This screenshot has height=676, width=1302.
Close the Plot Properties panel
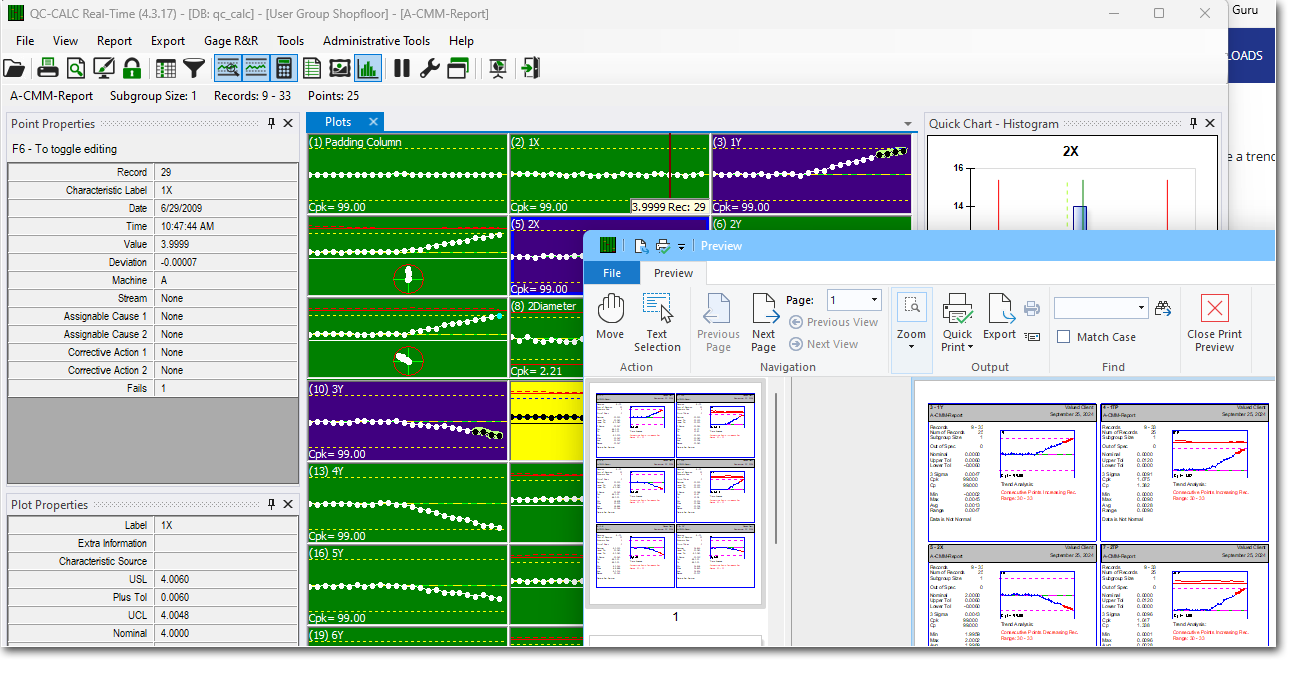pyautogui.click(x=288, y=504)
